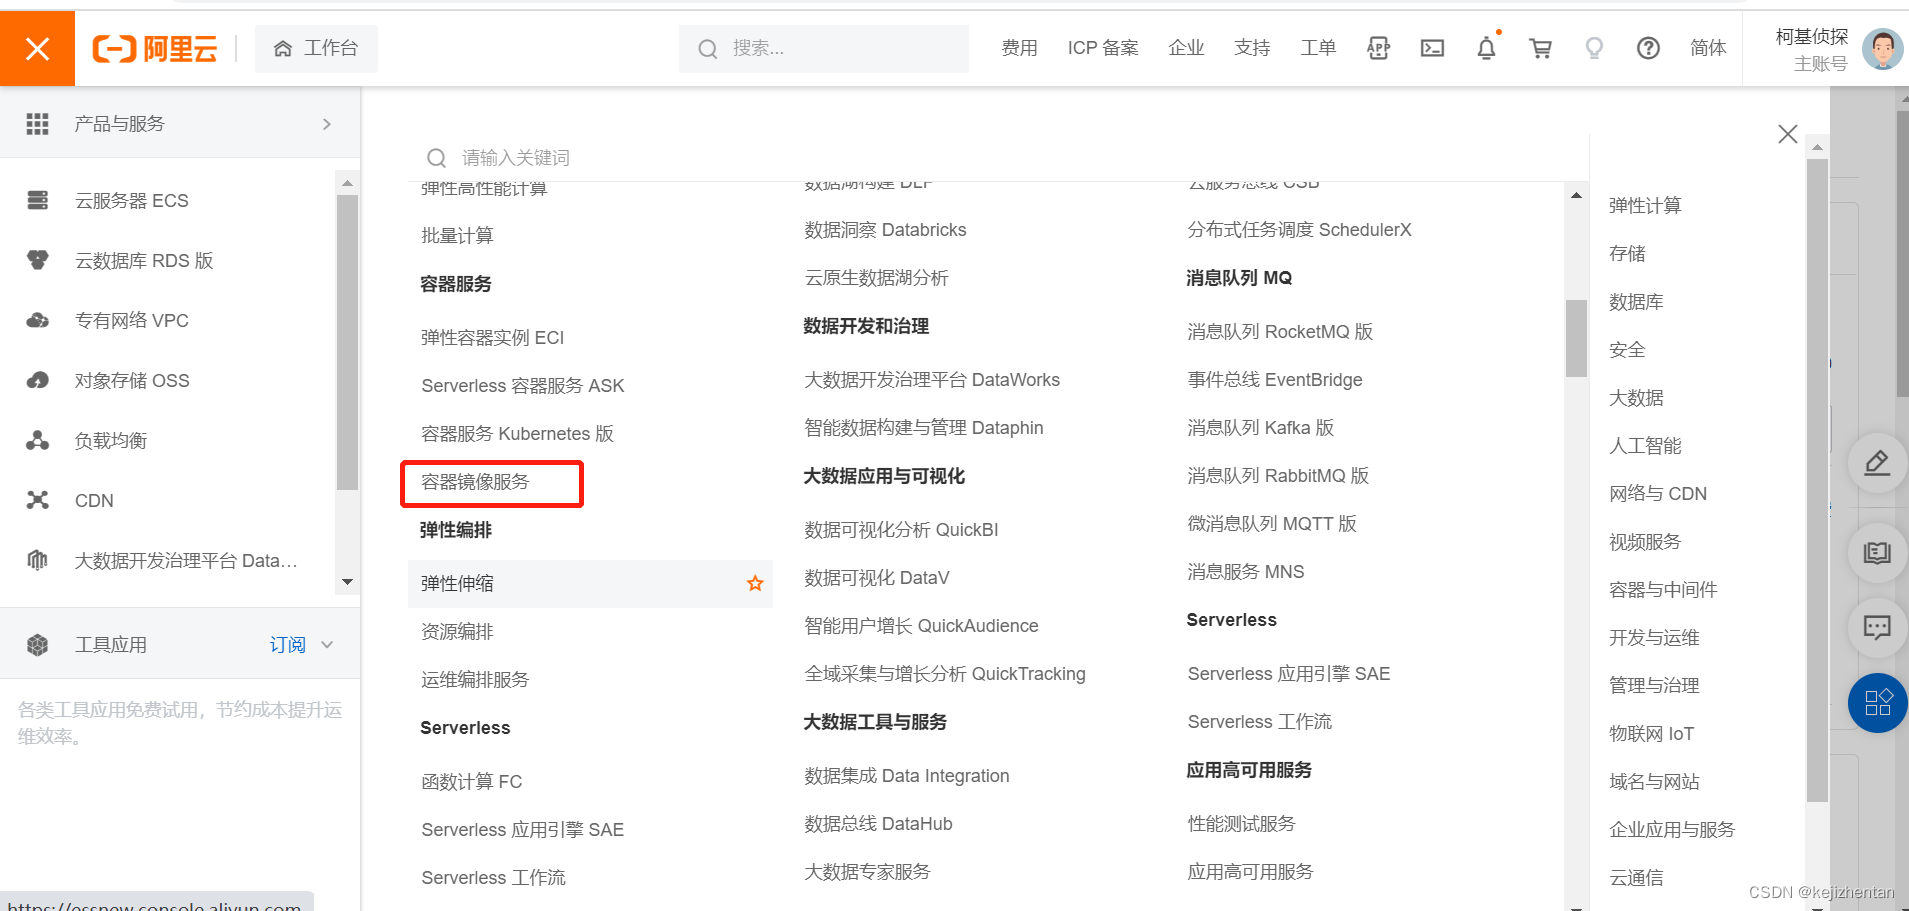Open the user avatar account menu
The width and height of the screenshot is (1909, 911).
click(1882, 49)
